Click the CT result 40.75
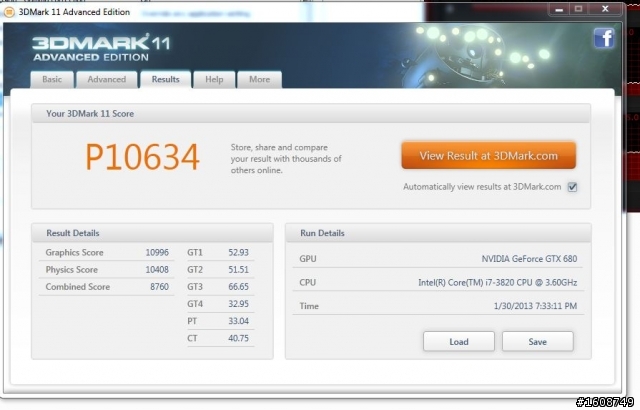Image resolution: width=640 pixels, height=410 pixels. pos(238,338)
